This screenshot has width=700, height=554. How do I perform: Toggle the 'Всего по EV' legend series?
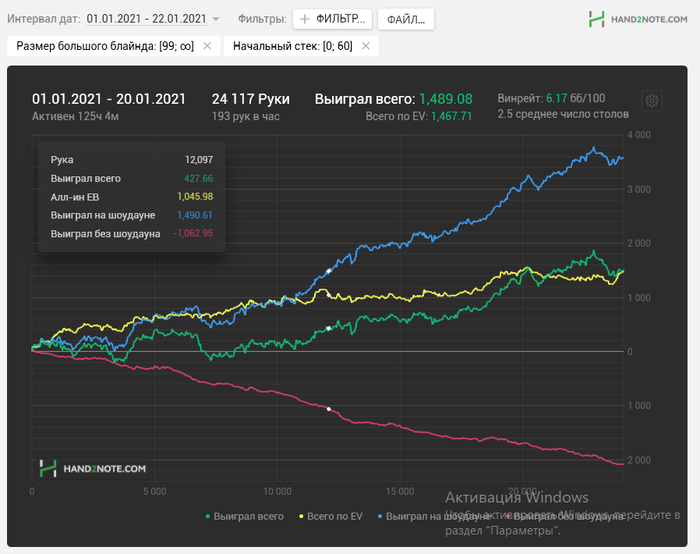pos(330,517)
